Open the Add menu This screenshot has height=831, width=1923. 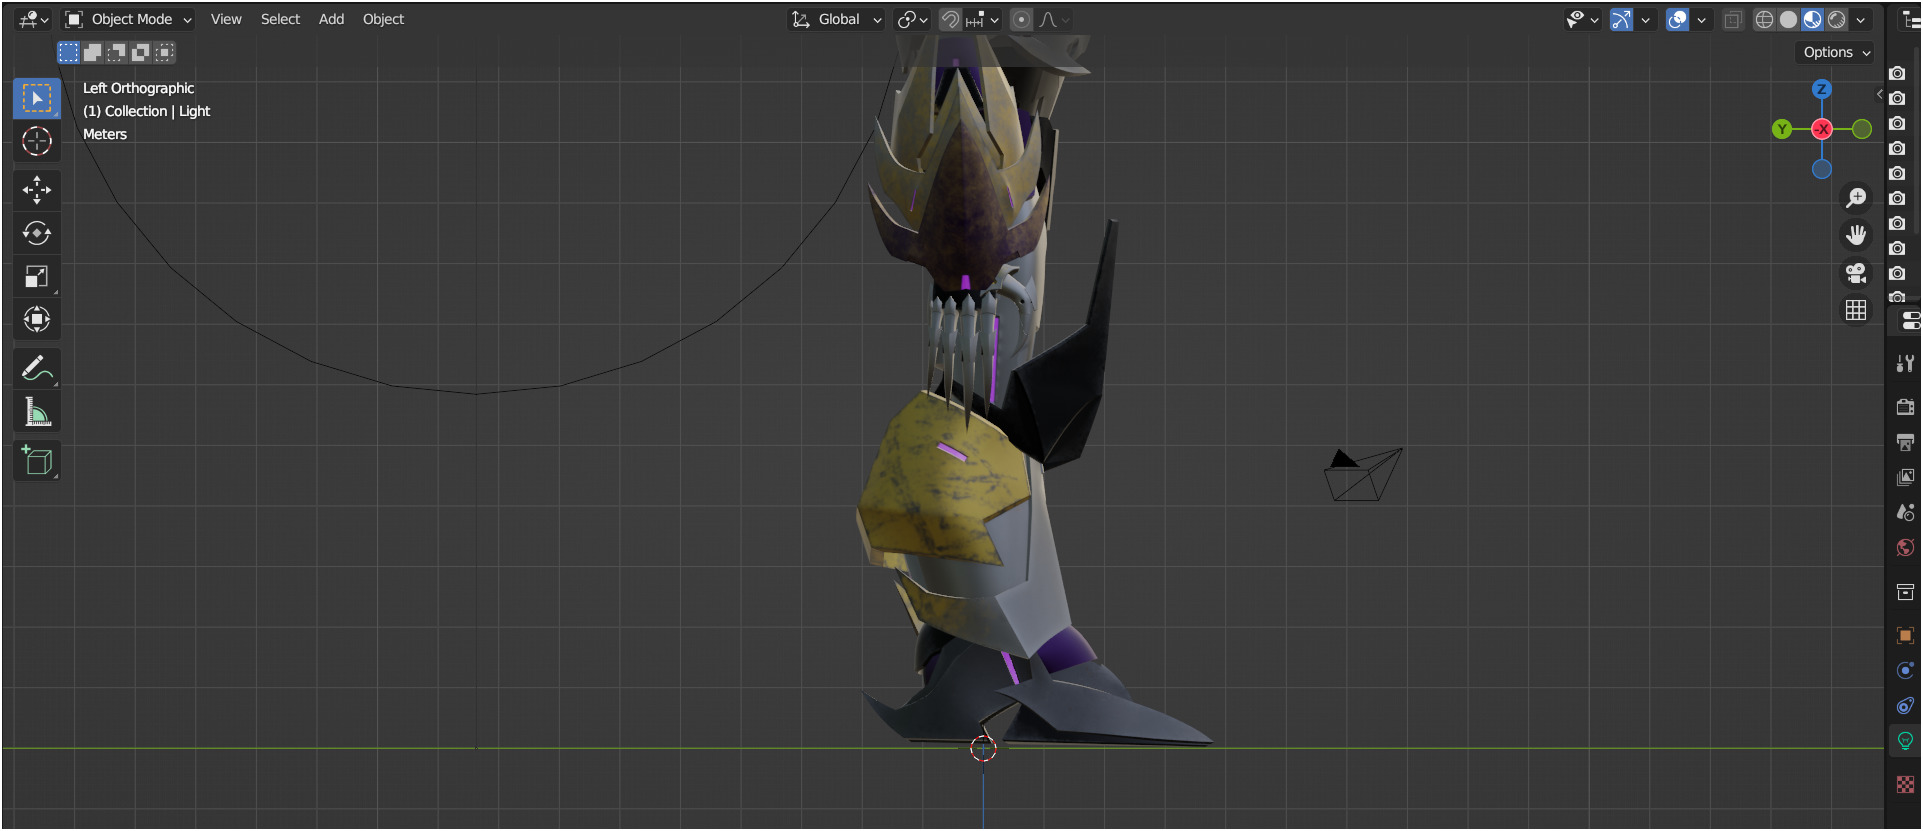331,19
